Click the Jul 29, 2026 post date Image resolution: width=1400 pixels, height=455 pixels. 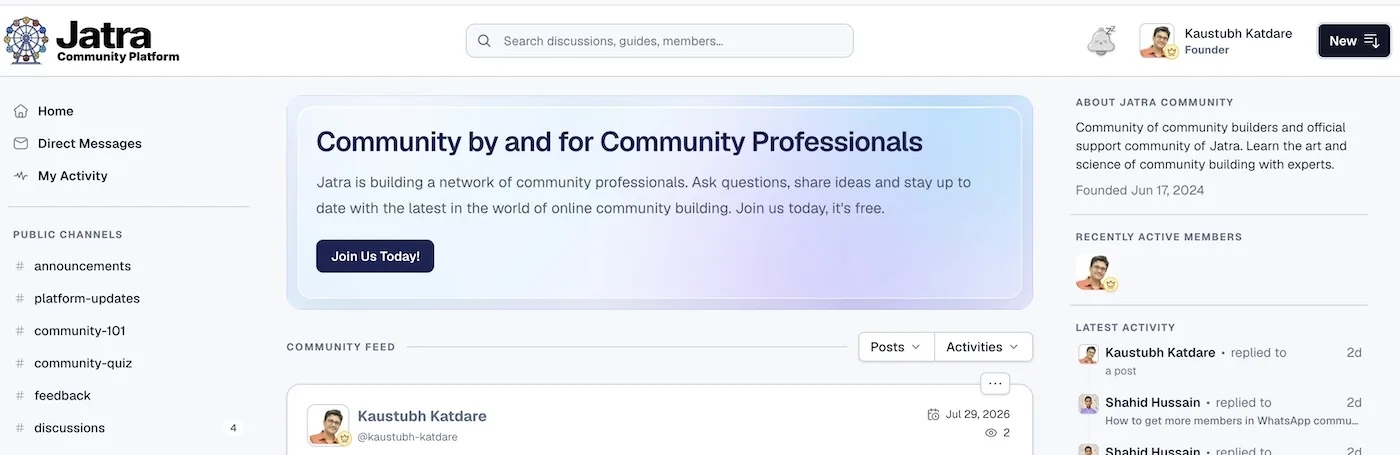978,414
